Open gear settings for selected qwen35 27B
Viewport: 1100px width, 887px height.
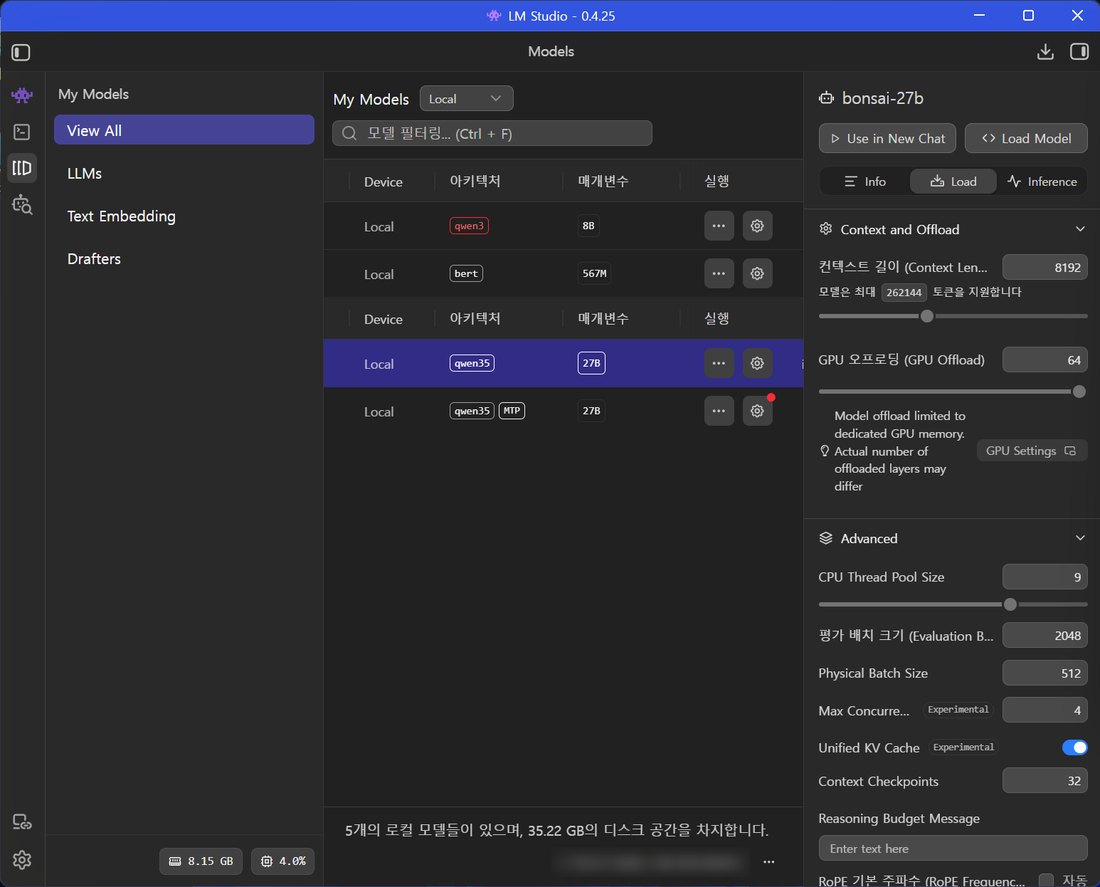pos(757,364)
